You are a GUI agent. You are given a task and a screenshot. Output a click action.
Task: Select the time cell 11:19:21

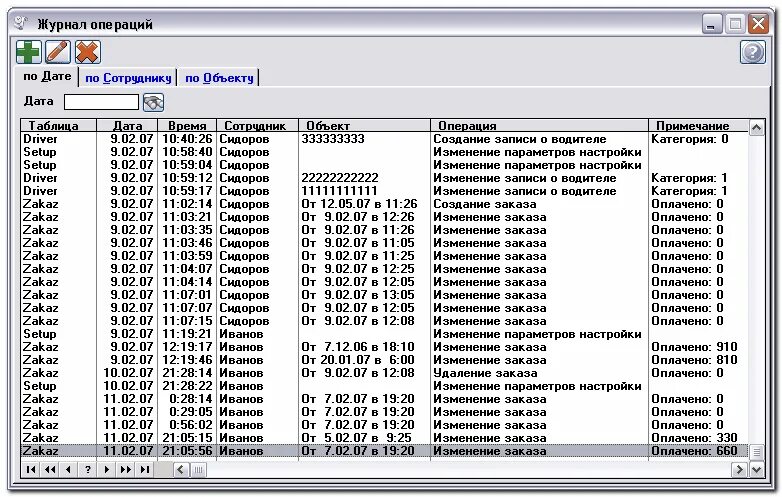(x=187, y=334)
